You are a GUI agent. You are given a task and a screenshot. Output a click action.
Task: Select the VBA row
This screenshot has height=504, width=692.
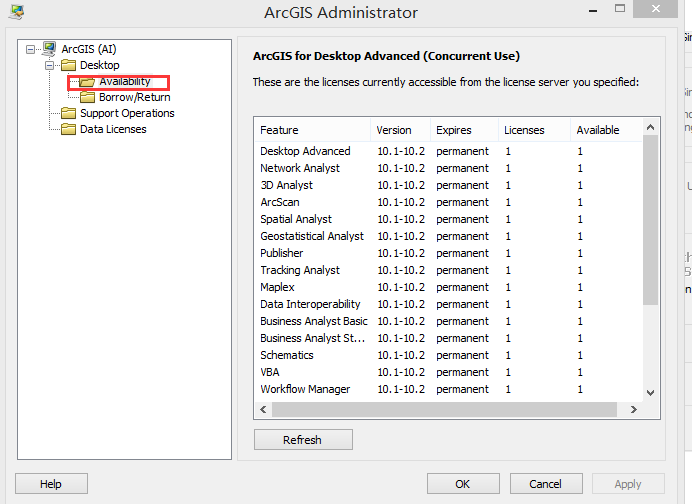coord(448,372)
